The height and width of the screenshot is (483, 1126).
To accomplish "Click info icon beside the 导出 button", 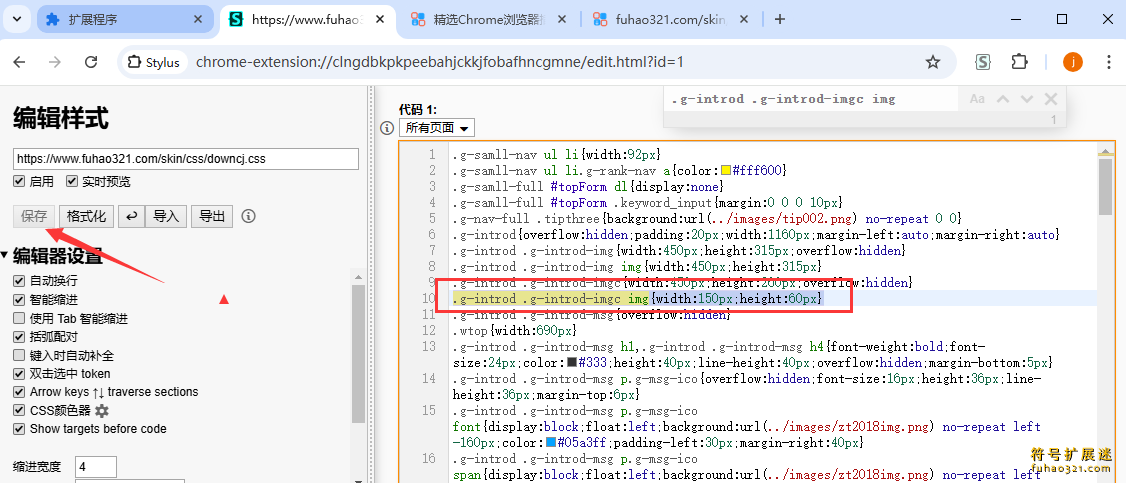I will [x=249, y=216].
